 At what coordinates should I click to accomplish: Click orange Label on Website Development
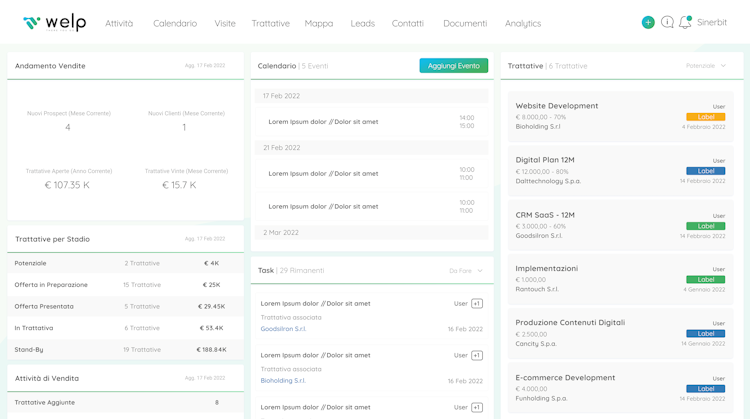(x=706, y=117)
